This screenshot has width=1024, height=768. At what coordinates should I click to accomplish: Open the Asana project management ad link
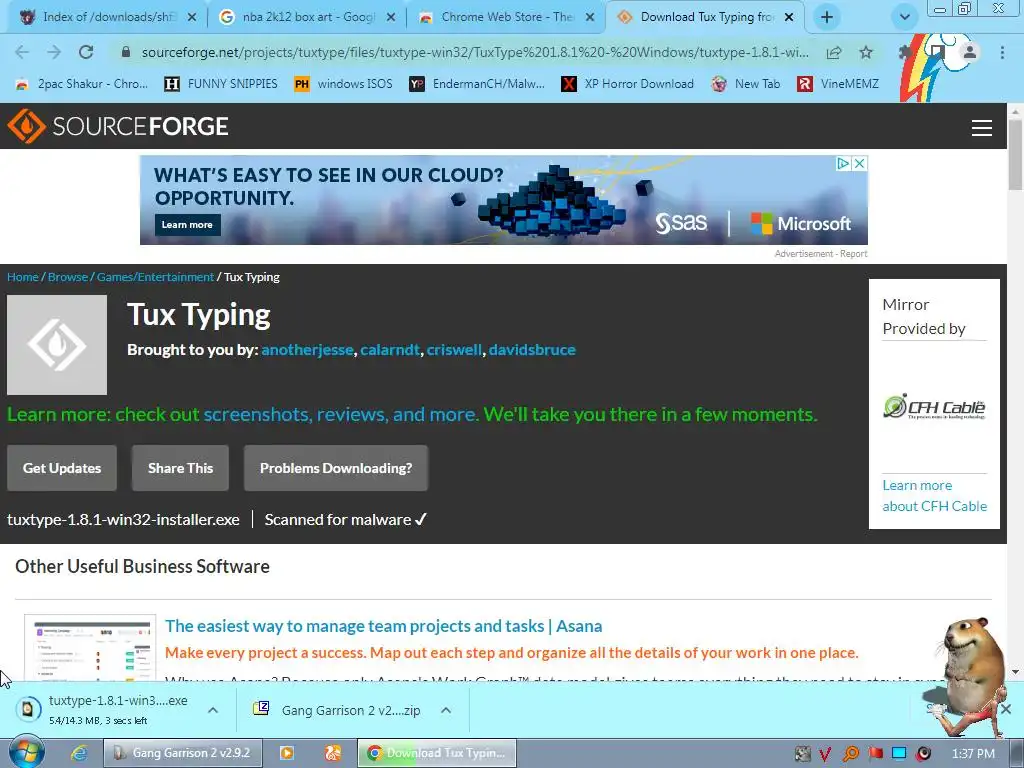pos(383,626)
